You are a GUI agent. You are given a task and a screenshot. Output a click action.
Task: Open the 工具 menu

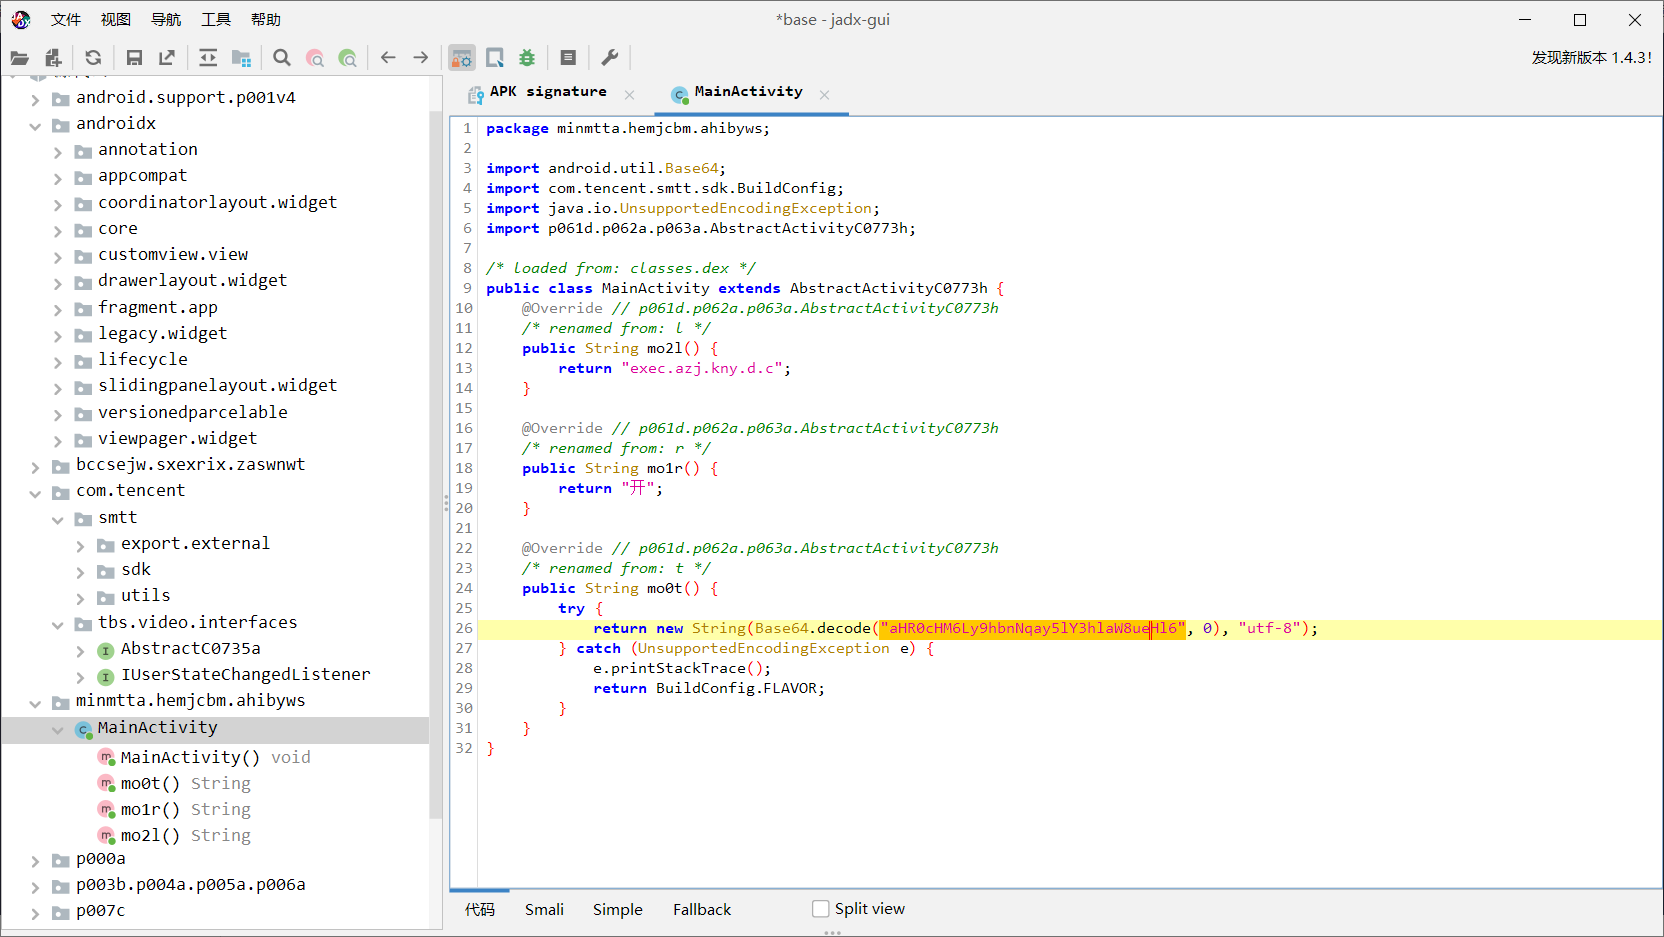point(215,20)
